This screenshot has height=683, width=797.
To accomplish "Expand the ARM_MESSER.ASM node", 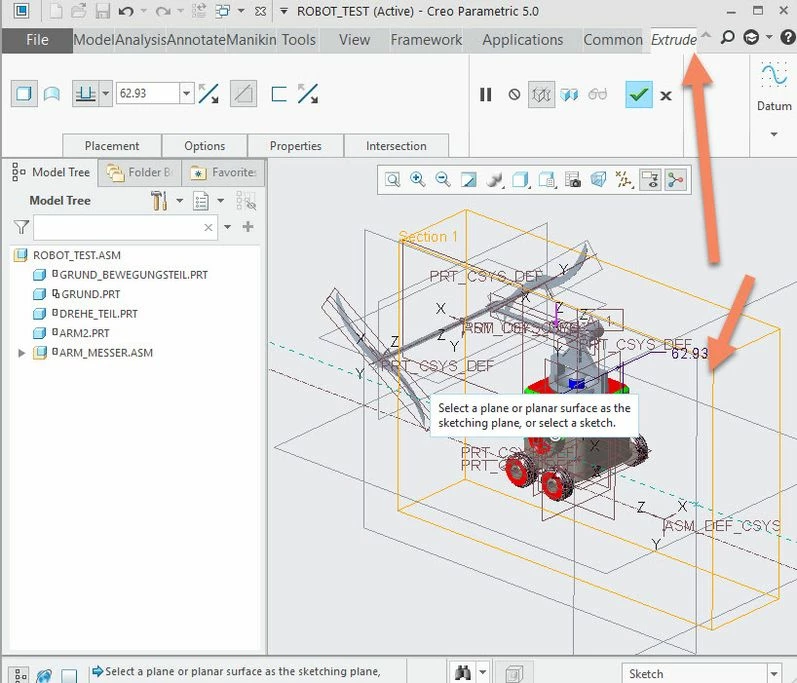I will click(21, 353).
